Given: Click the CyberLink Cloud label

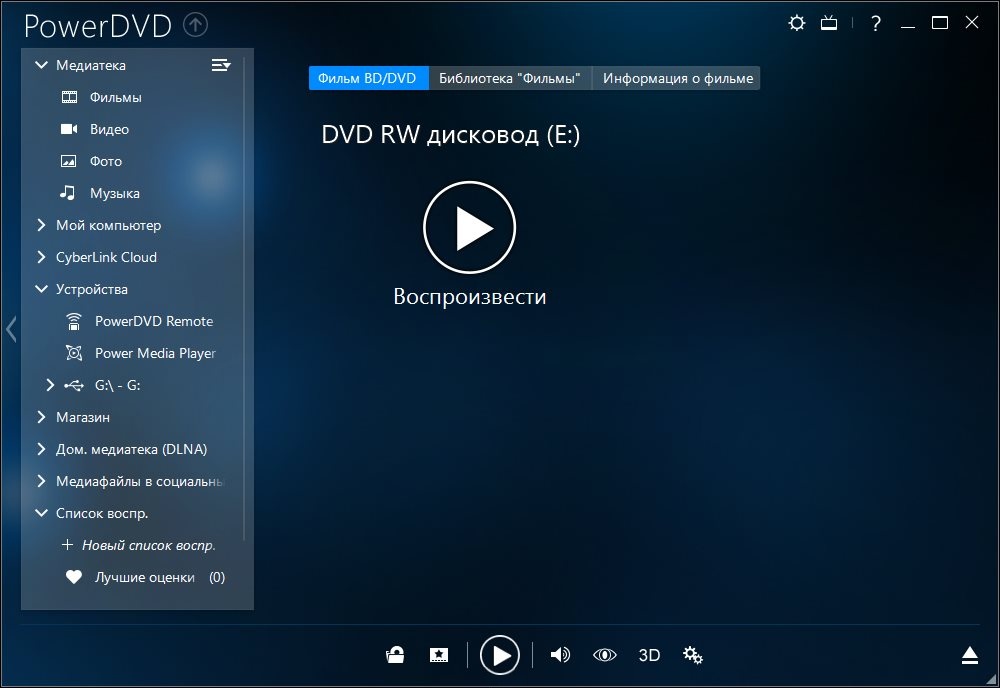Looking at the screenshot, I should coord(106,257).
